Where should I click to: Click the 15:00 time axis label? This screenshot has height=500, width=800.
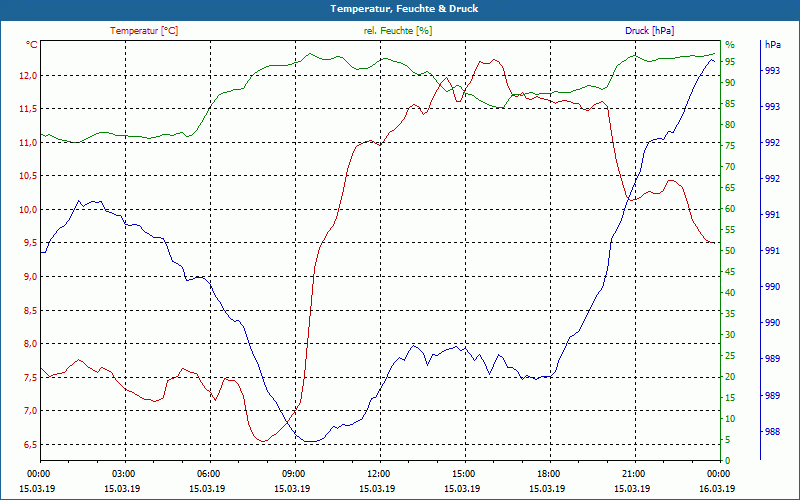point(462,473)
